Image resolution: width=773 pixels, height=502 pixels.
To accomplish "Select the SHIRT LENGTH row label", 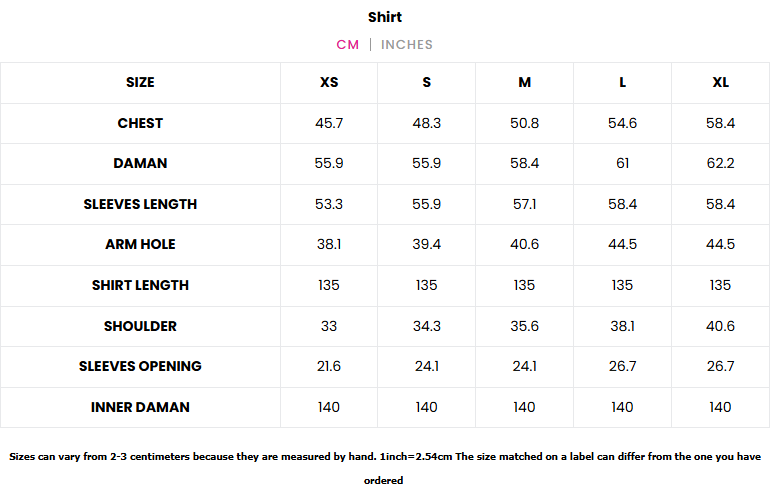I will 140,285.
